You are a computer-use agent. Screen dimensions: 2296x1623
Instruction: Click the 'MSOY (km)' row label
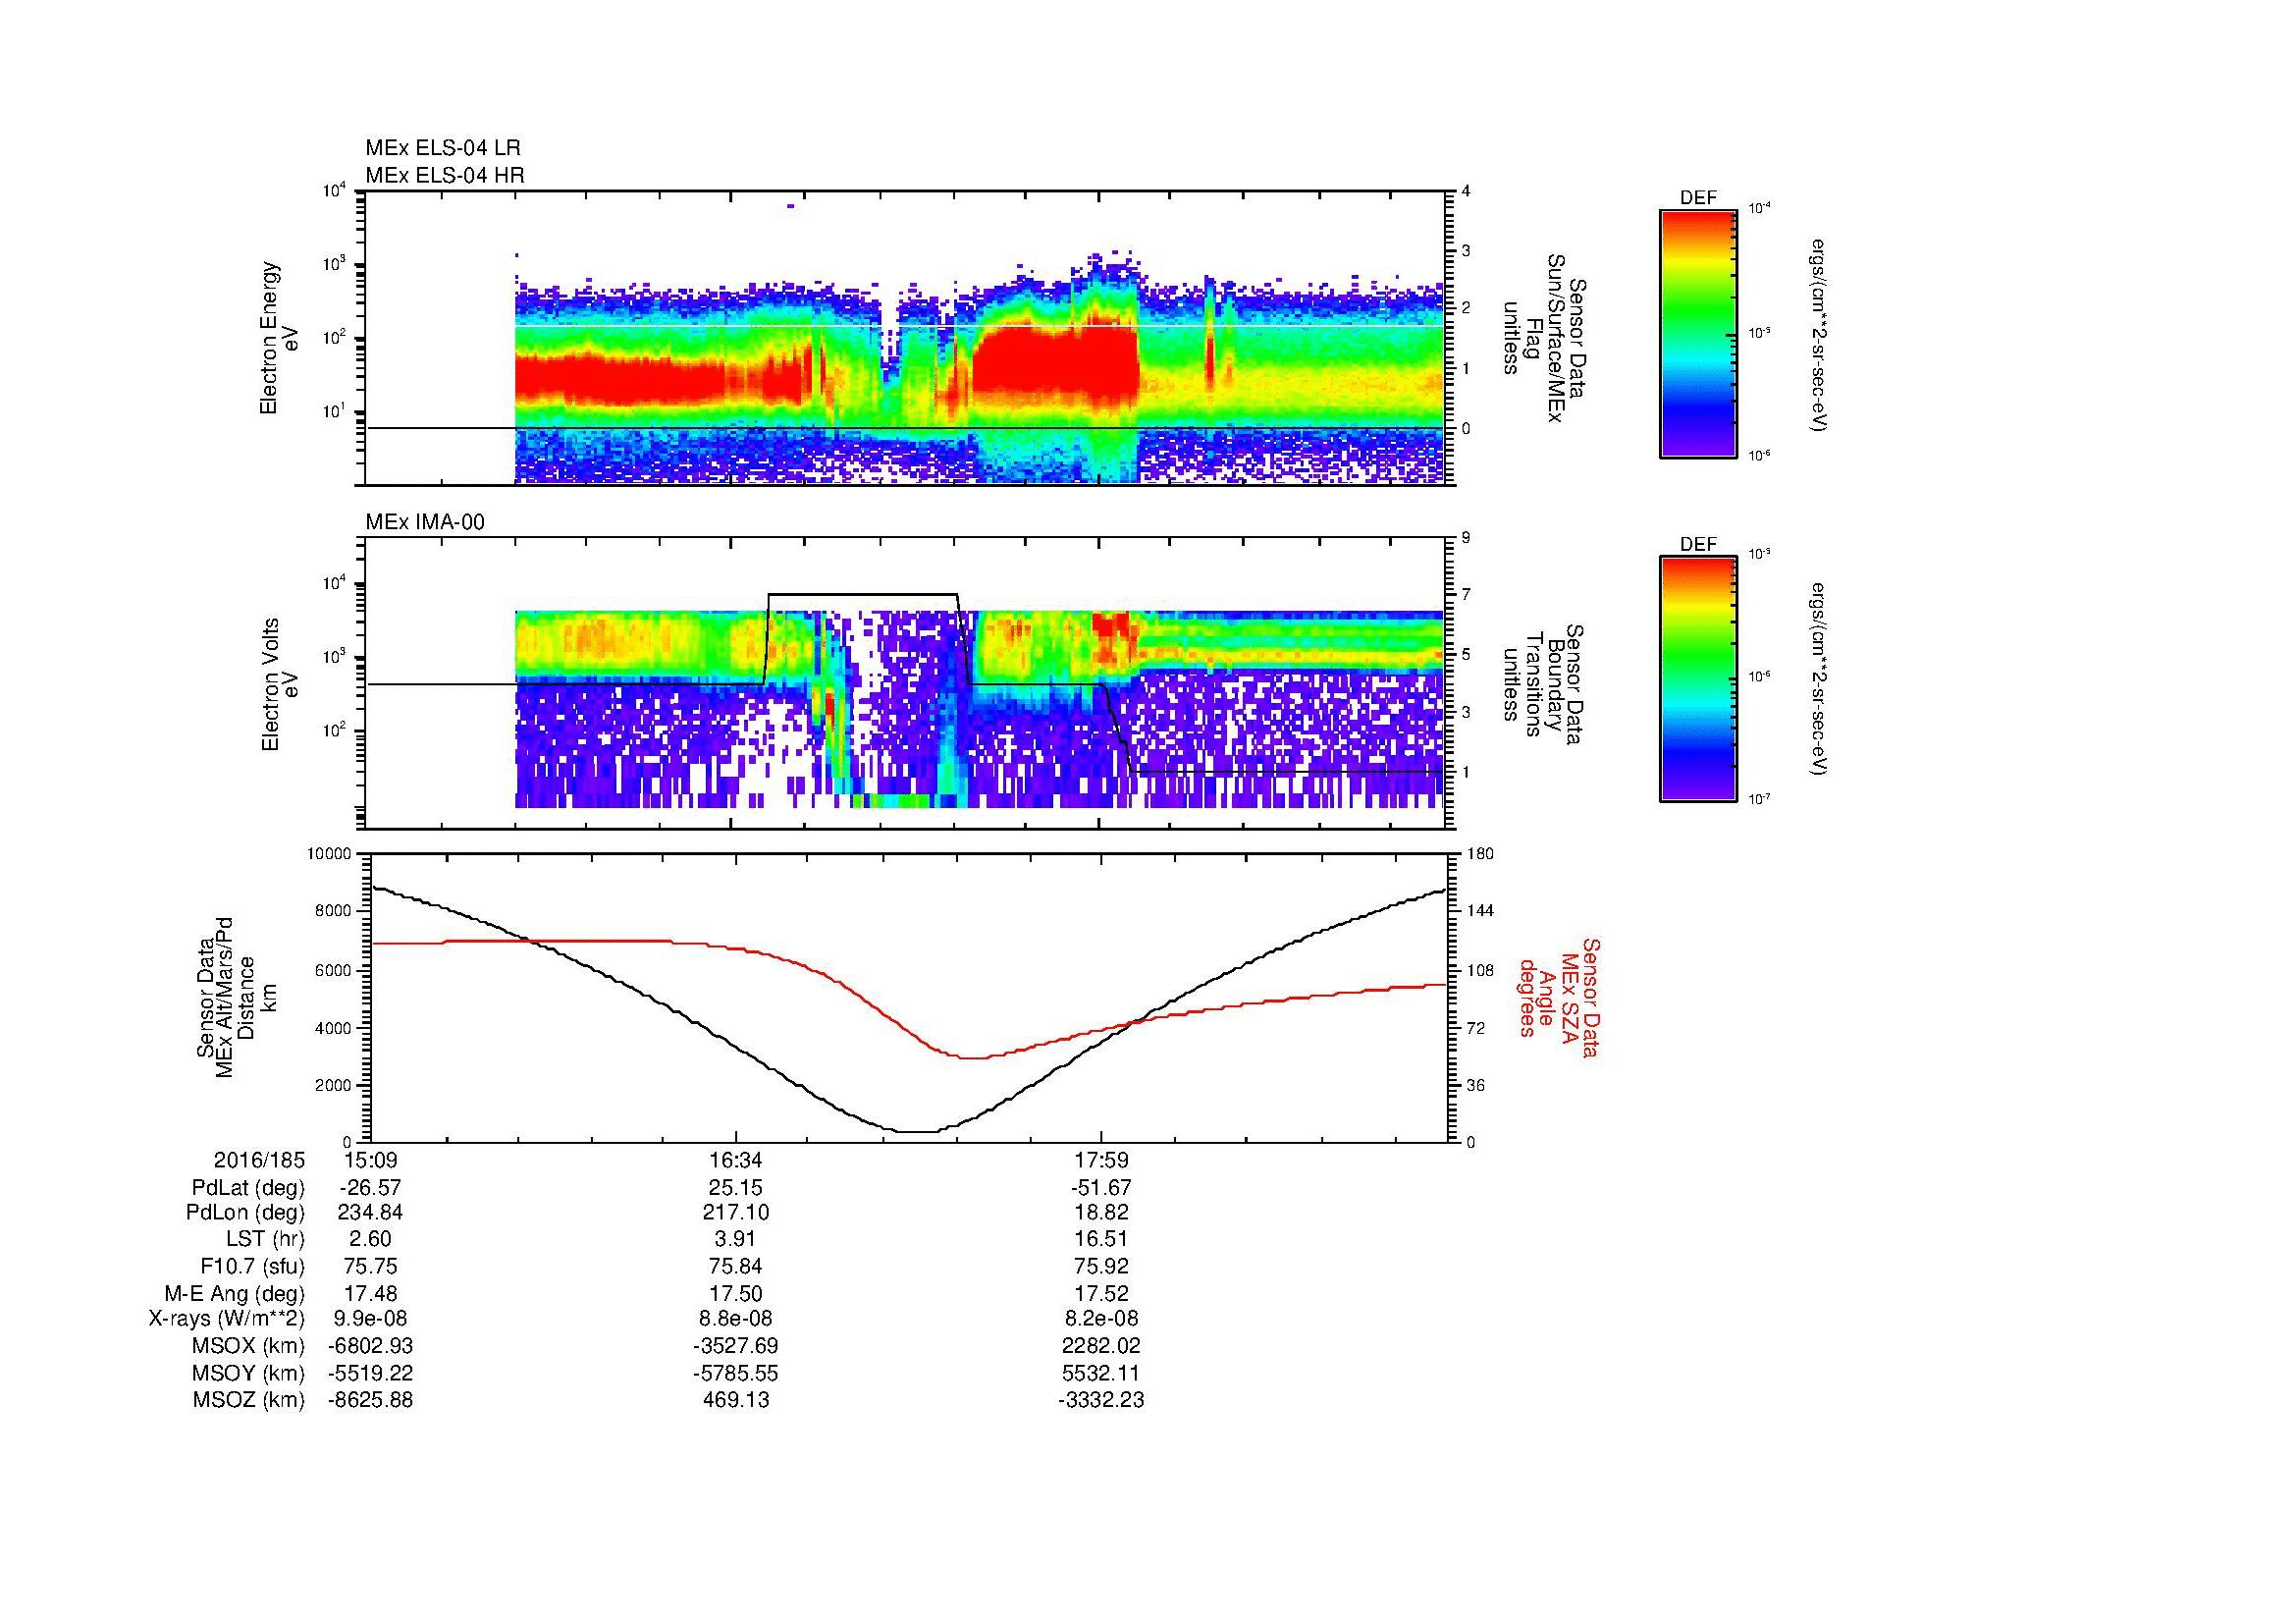pos(249,1373)
